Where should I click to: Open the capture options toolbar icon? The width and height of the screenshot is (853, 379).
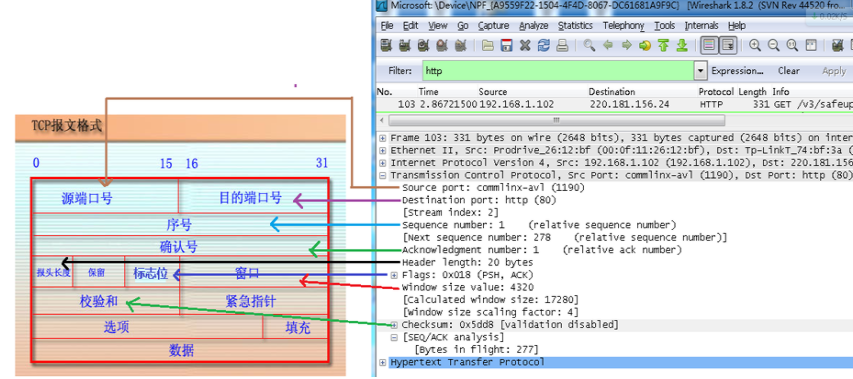point(404,46)
